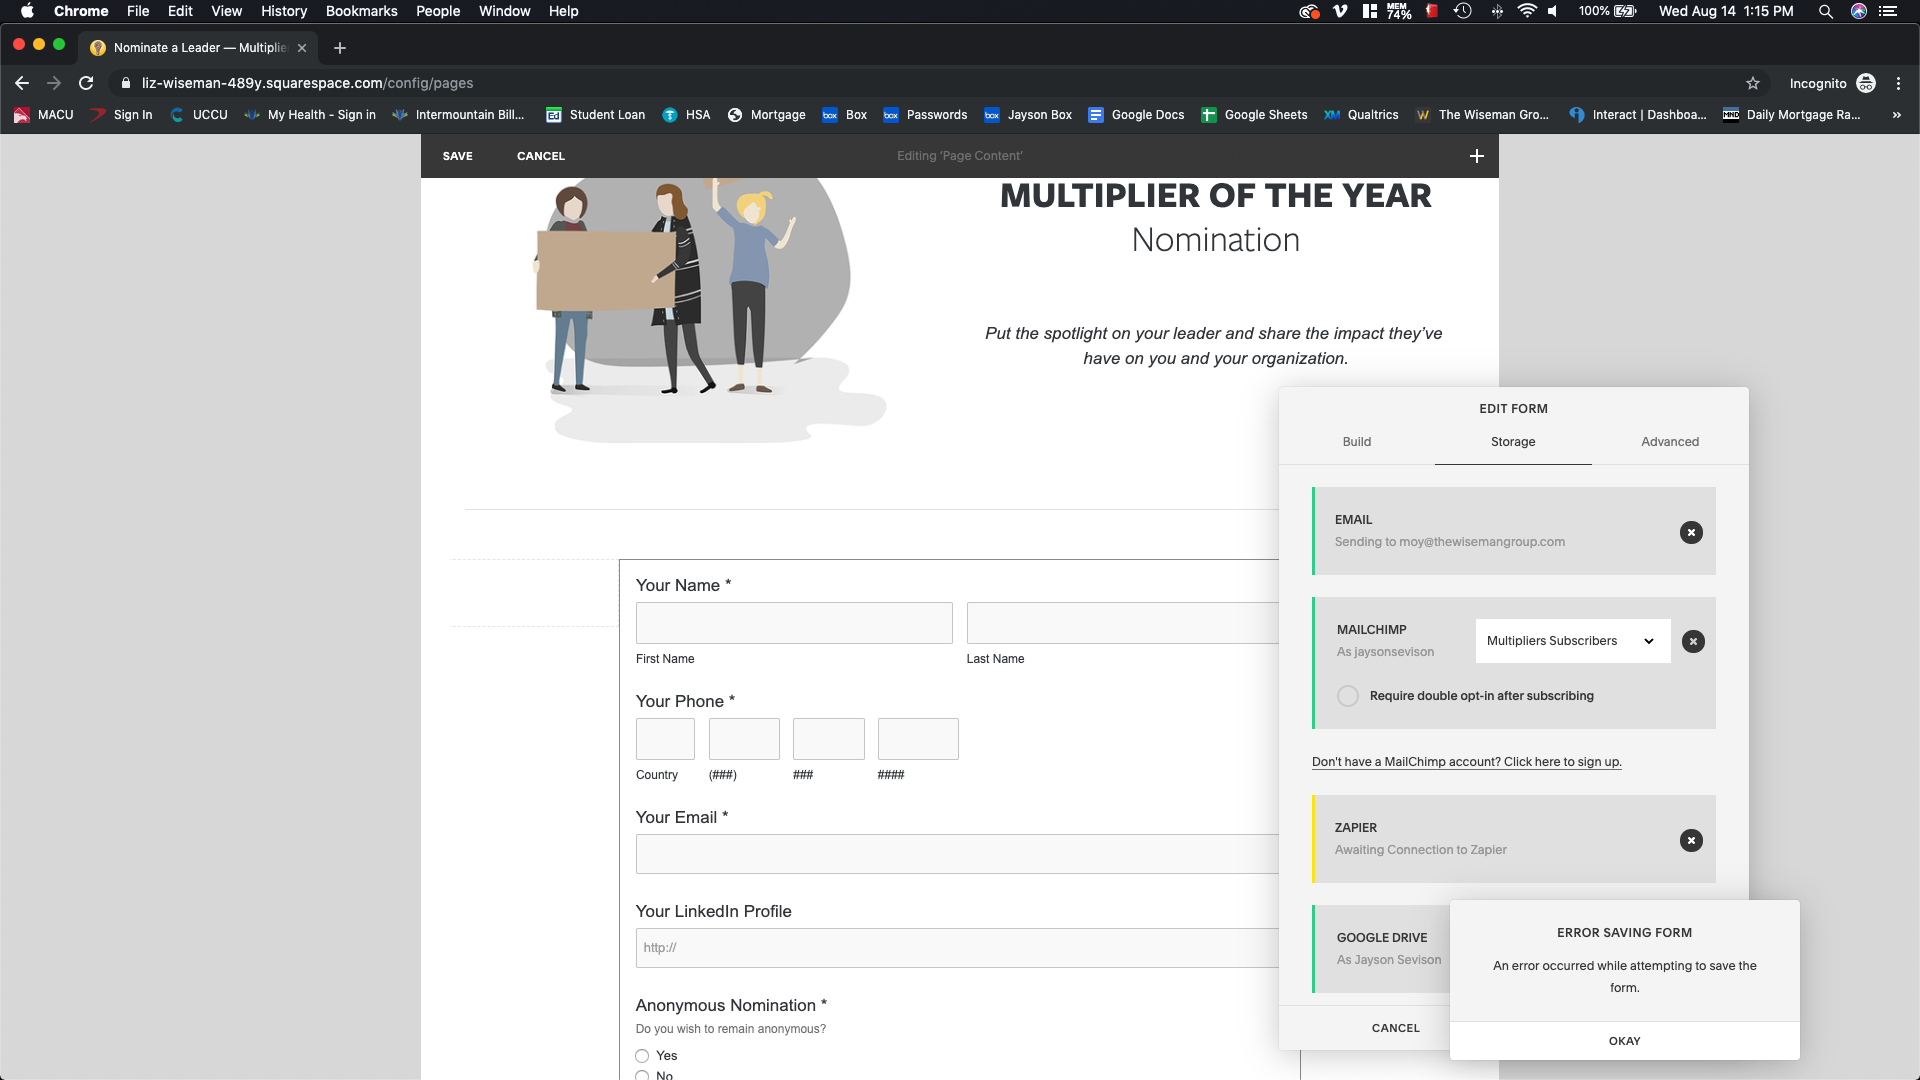Focus the LinkedIn Profile URL field

(x=957, y=948)
